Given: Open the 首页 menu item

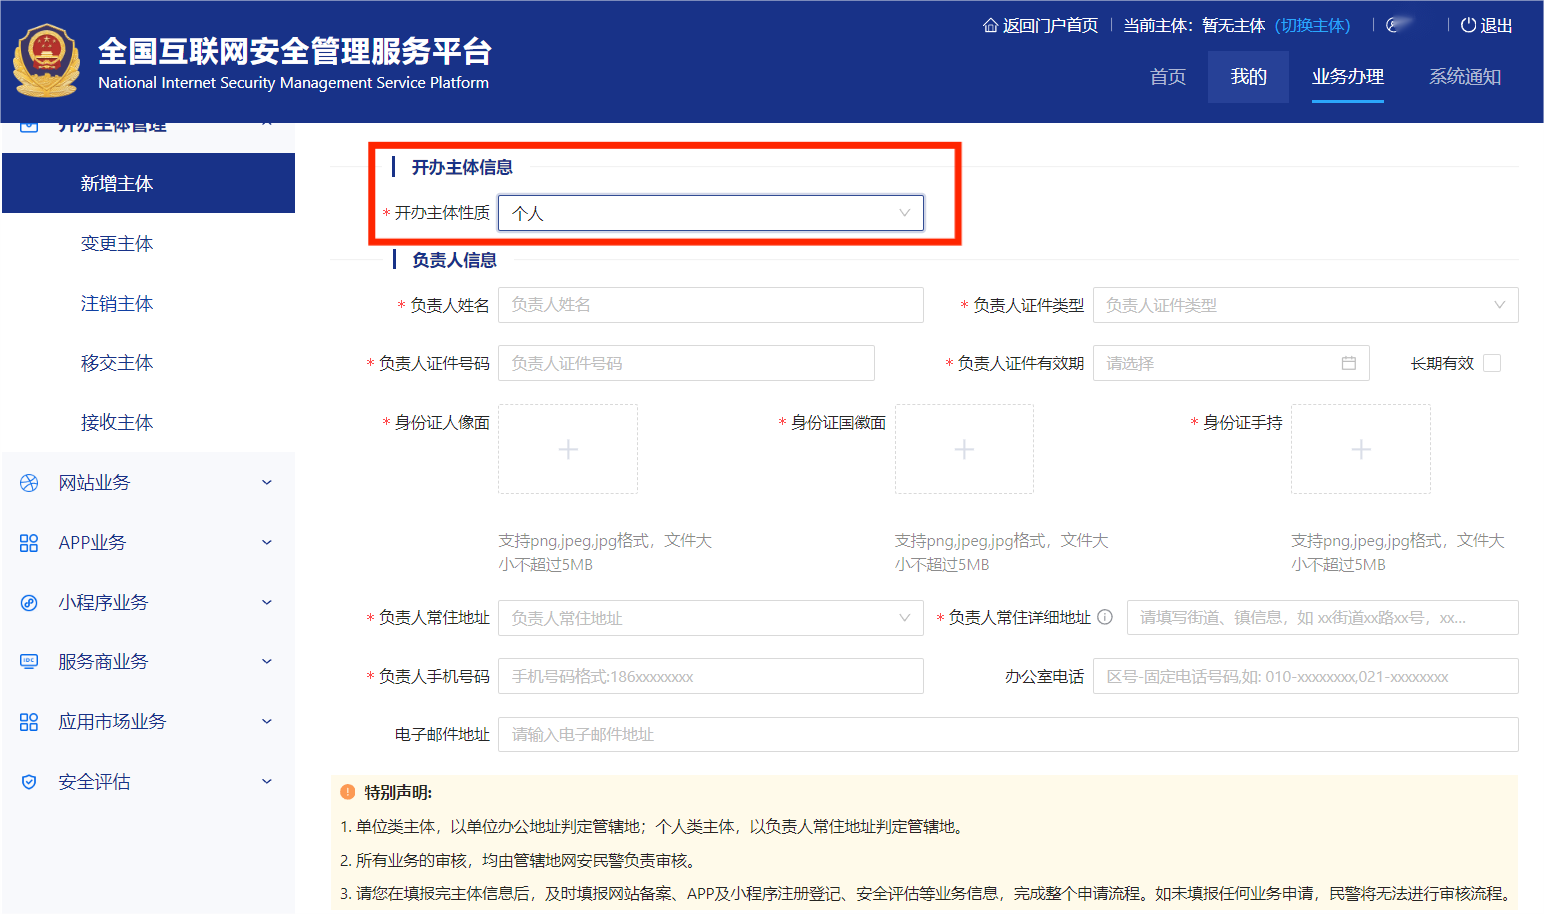Looking at the screenshot, I should point(1167,76).
